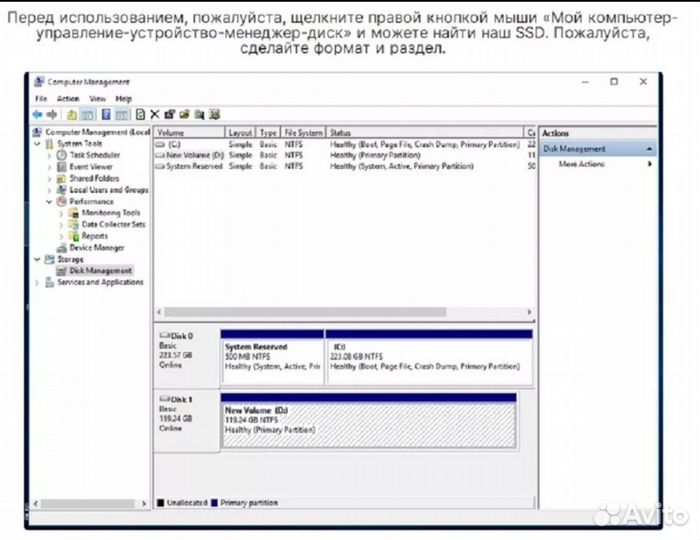Screen dimensions: 700x540
Task: Click the last toolbar icon on the right
Action: click(x=215, y=115)
